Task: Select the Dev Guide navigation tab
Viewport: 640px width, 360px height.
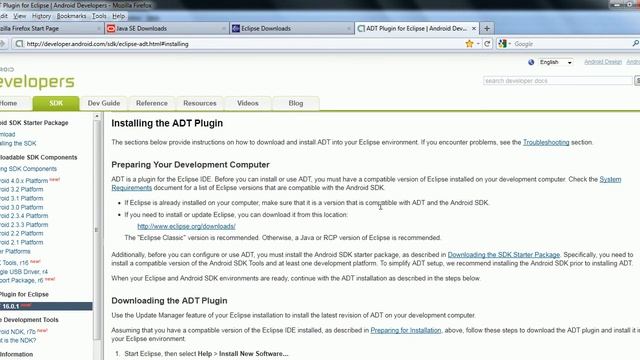Action: [x=104, y=103]
